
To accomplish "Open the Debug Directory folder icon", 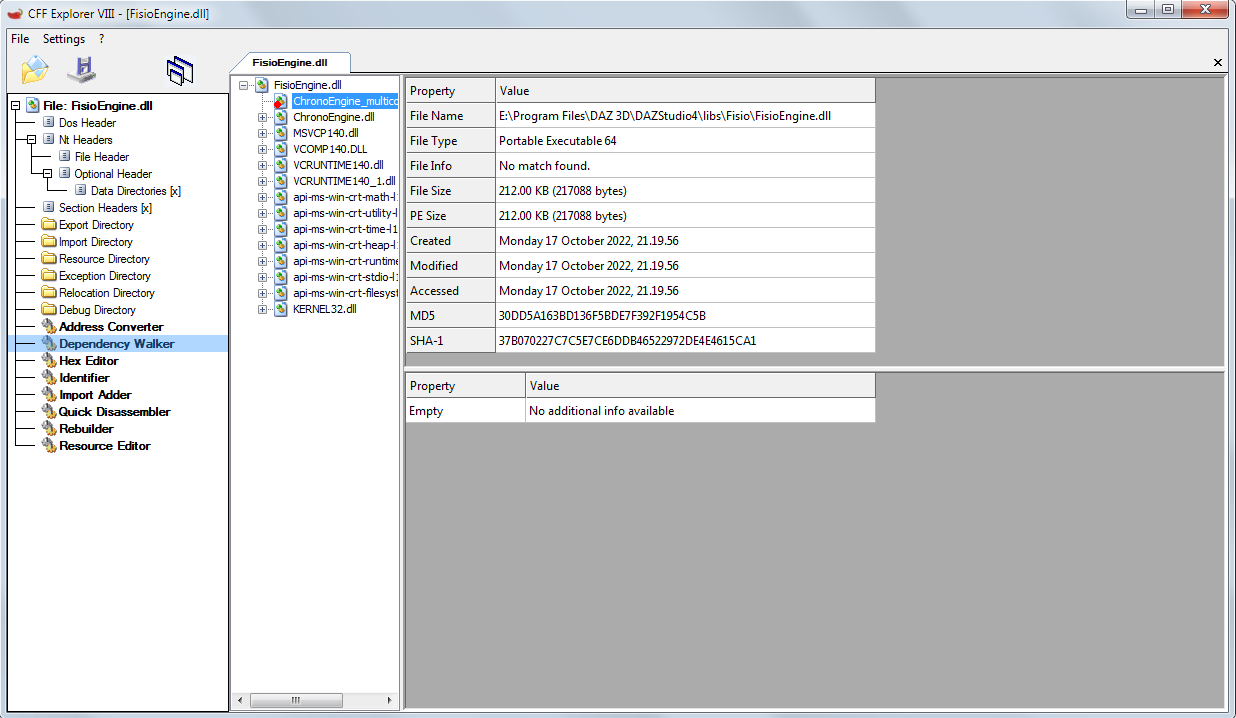I will point(49,310).
